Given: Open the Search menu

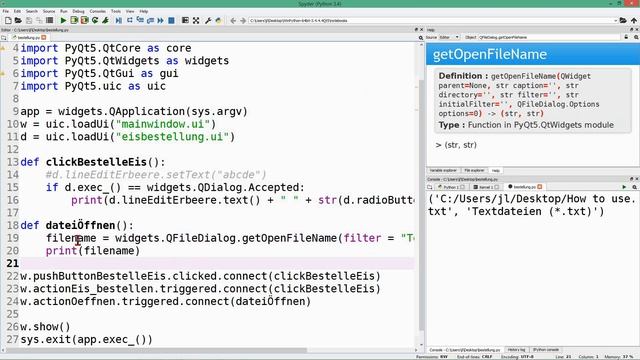Looking at the screenshot, I should [31, 11].
